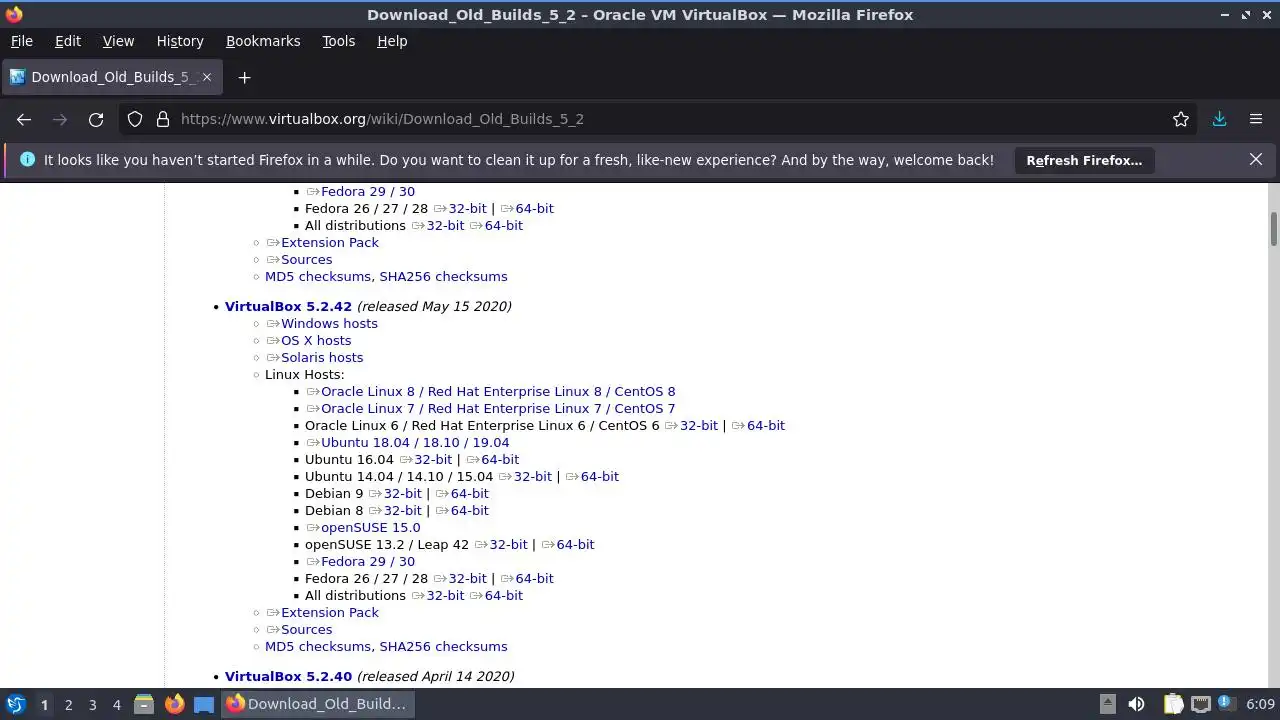Switch to workspace 2
The width and height of the screenshot is (1280, 720).
pos(68,705)
